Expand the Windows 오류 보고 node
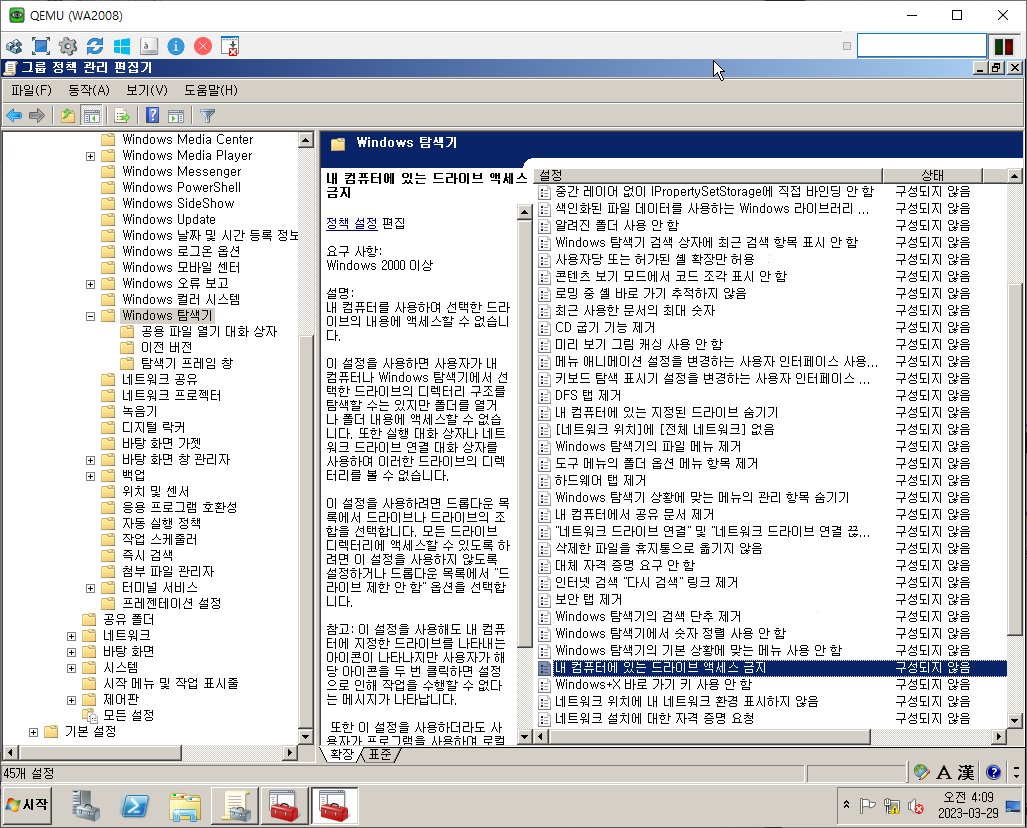 pos(90,284)
